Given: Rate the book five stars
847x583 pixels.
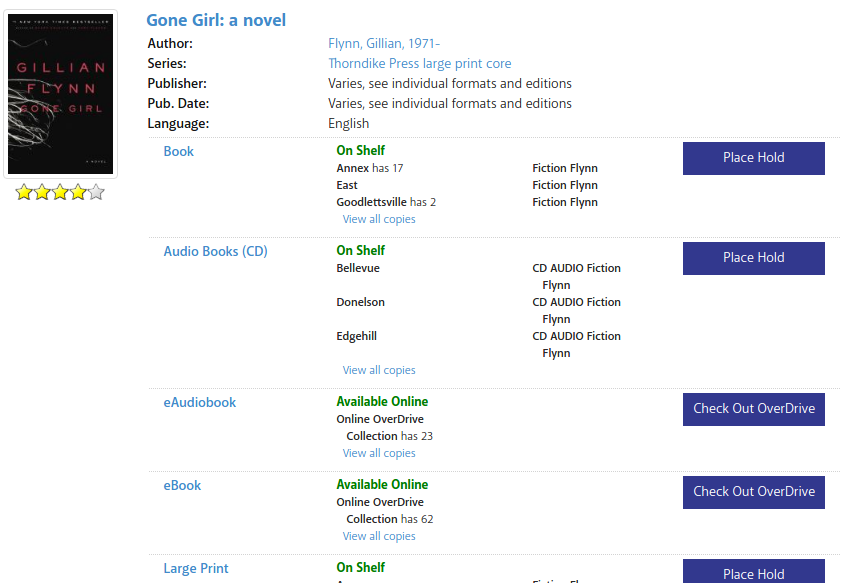Looking at the screenshot, I should 96,192.
